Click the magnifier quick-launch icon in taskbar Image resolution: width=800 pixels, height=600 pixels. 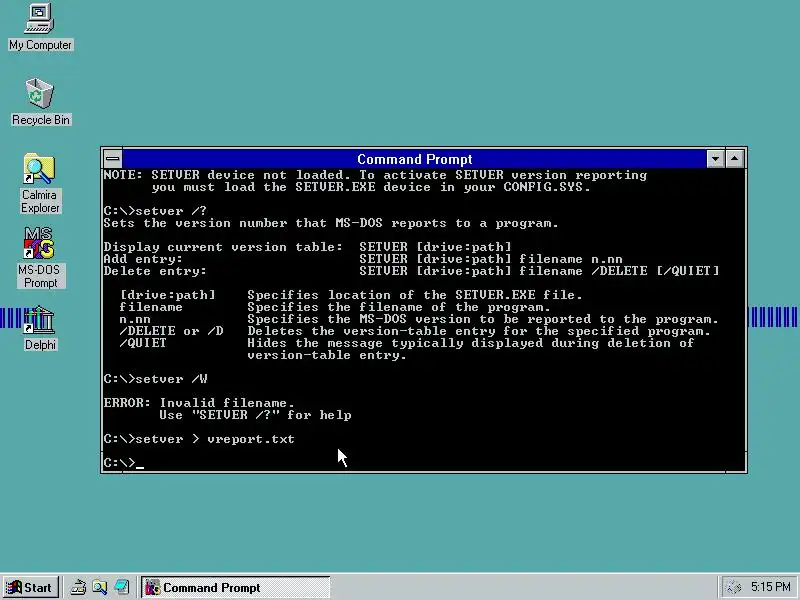point(100,588)
